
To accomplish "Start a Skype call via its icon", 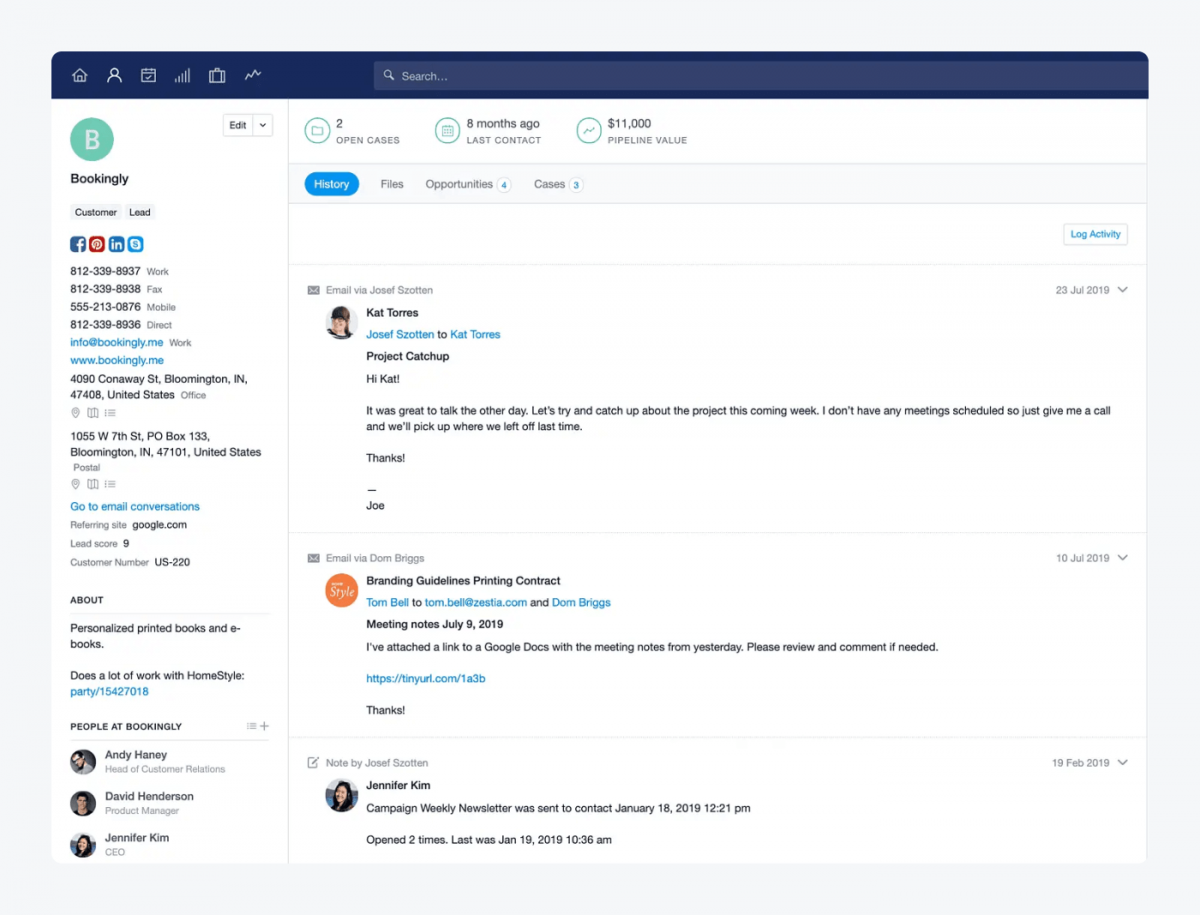I will pos(135,243).
